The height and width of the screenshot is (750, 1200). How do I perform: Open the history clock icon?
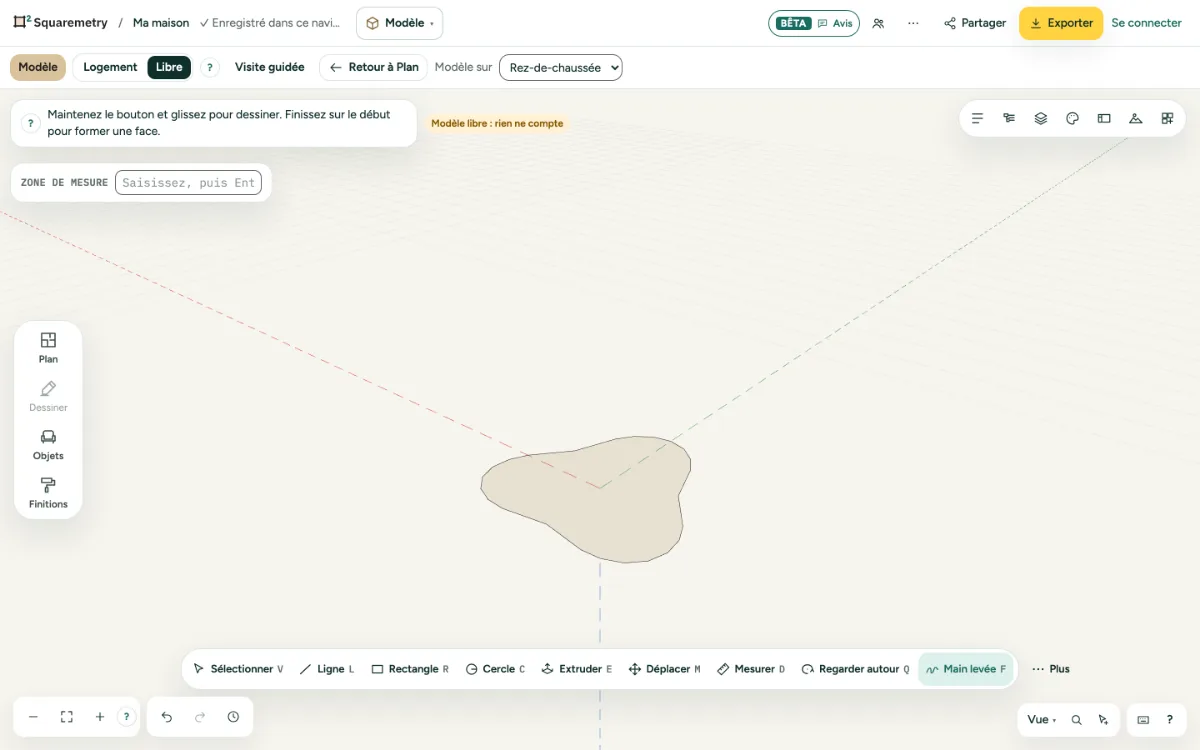[233, 717]
